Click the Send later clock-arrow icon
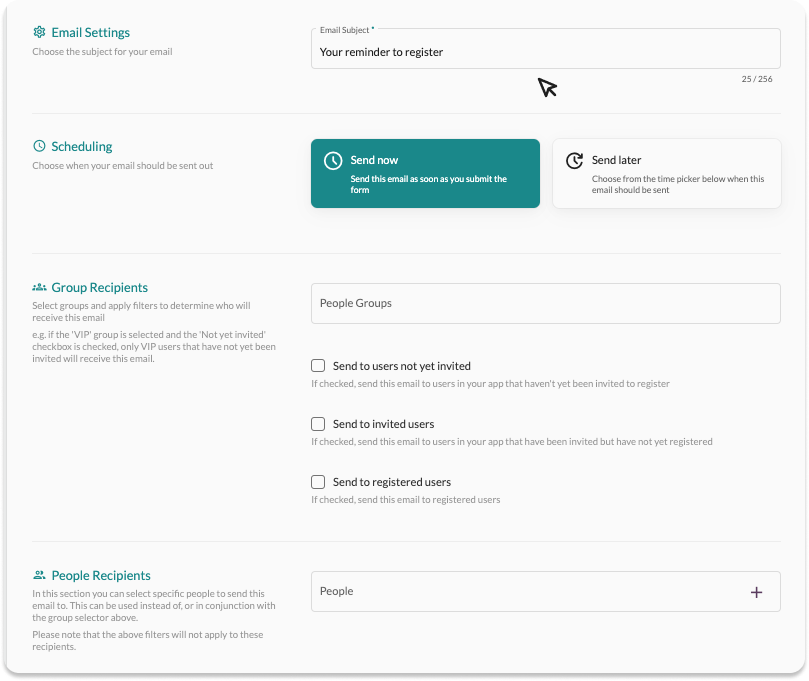This screenshot has width=809, height=681. tap(574, 161)
